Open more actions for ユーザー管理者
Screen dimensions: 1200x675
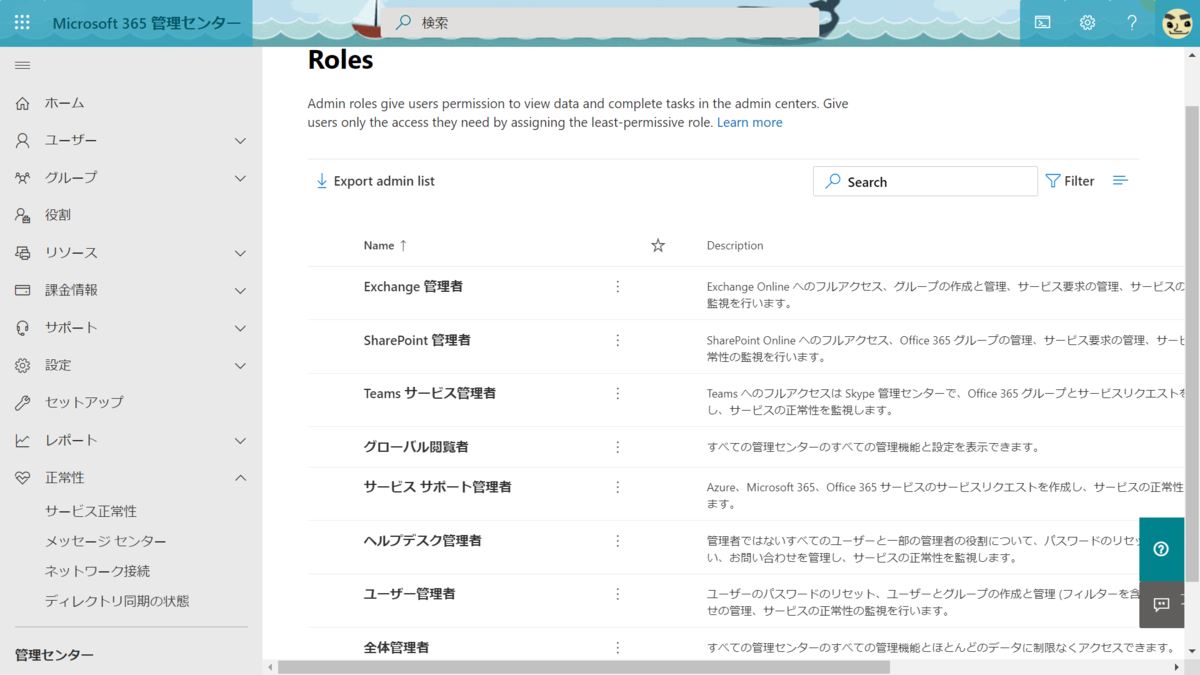[617, 594]
